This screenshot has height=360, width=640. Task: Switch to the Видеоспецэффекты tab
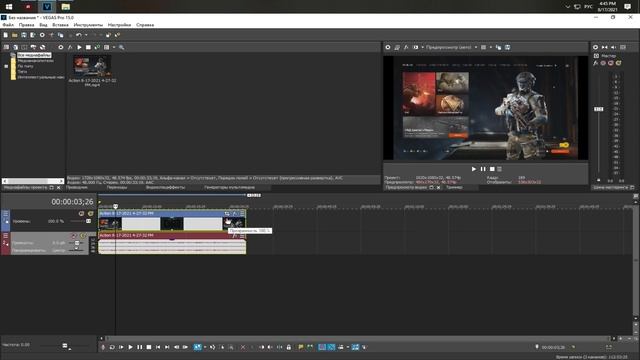point(165,187)
